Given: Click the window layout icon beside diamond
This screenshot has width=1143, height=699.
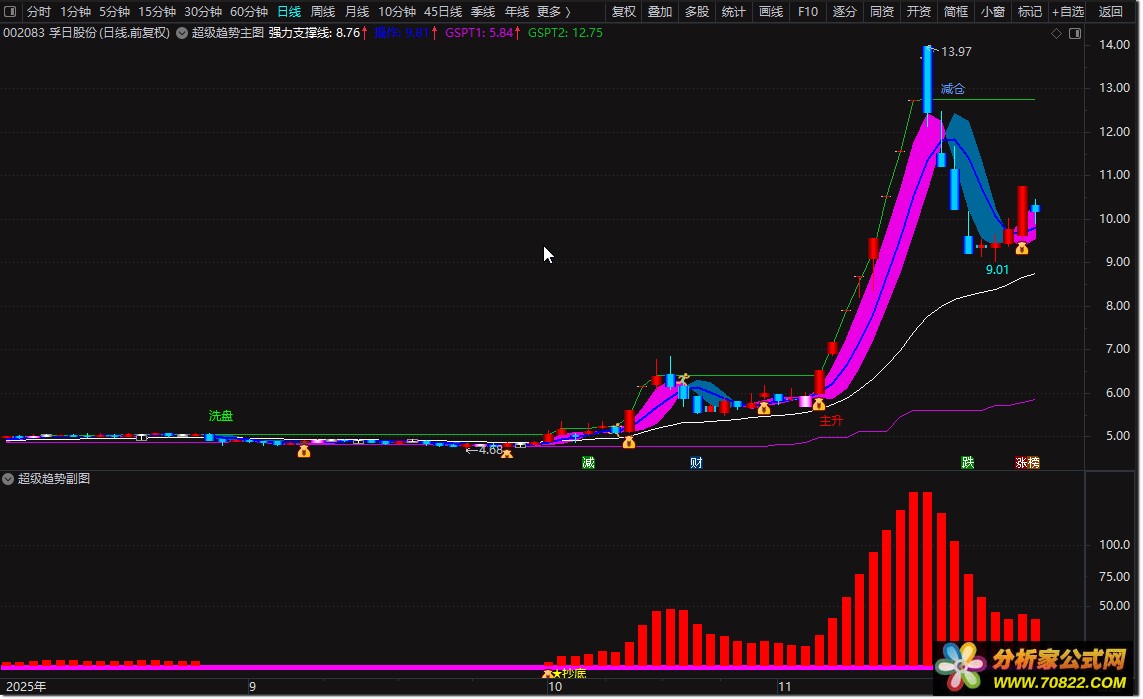Looking at the screenshot, I should [1075, 34].
